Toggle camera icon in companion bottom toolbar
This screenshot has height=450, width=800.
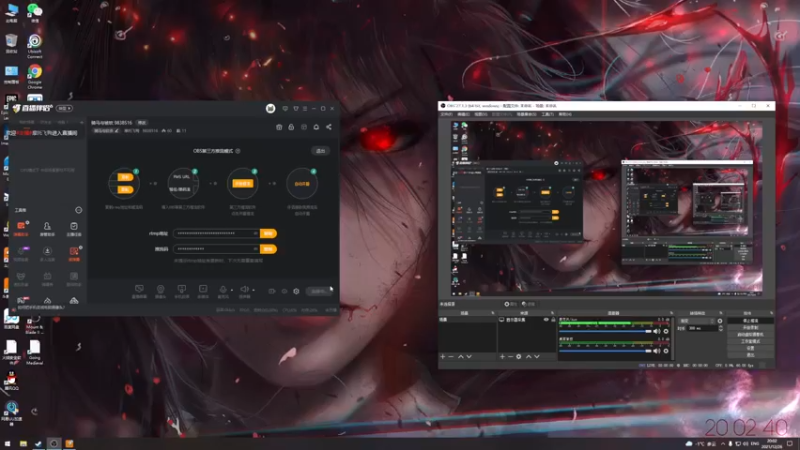click(x=272, y=291)
